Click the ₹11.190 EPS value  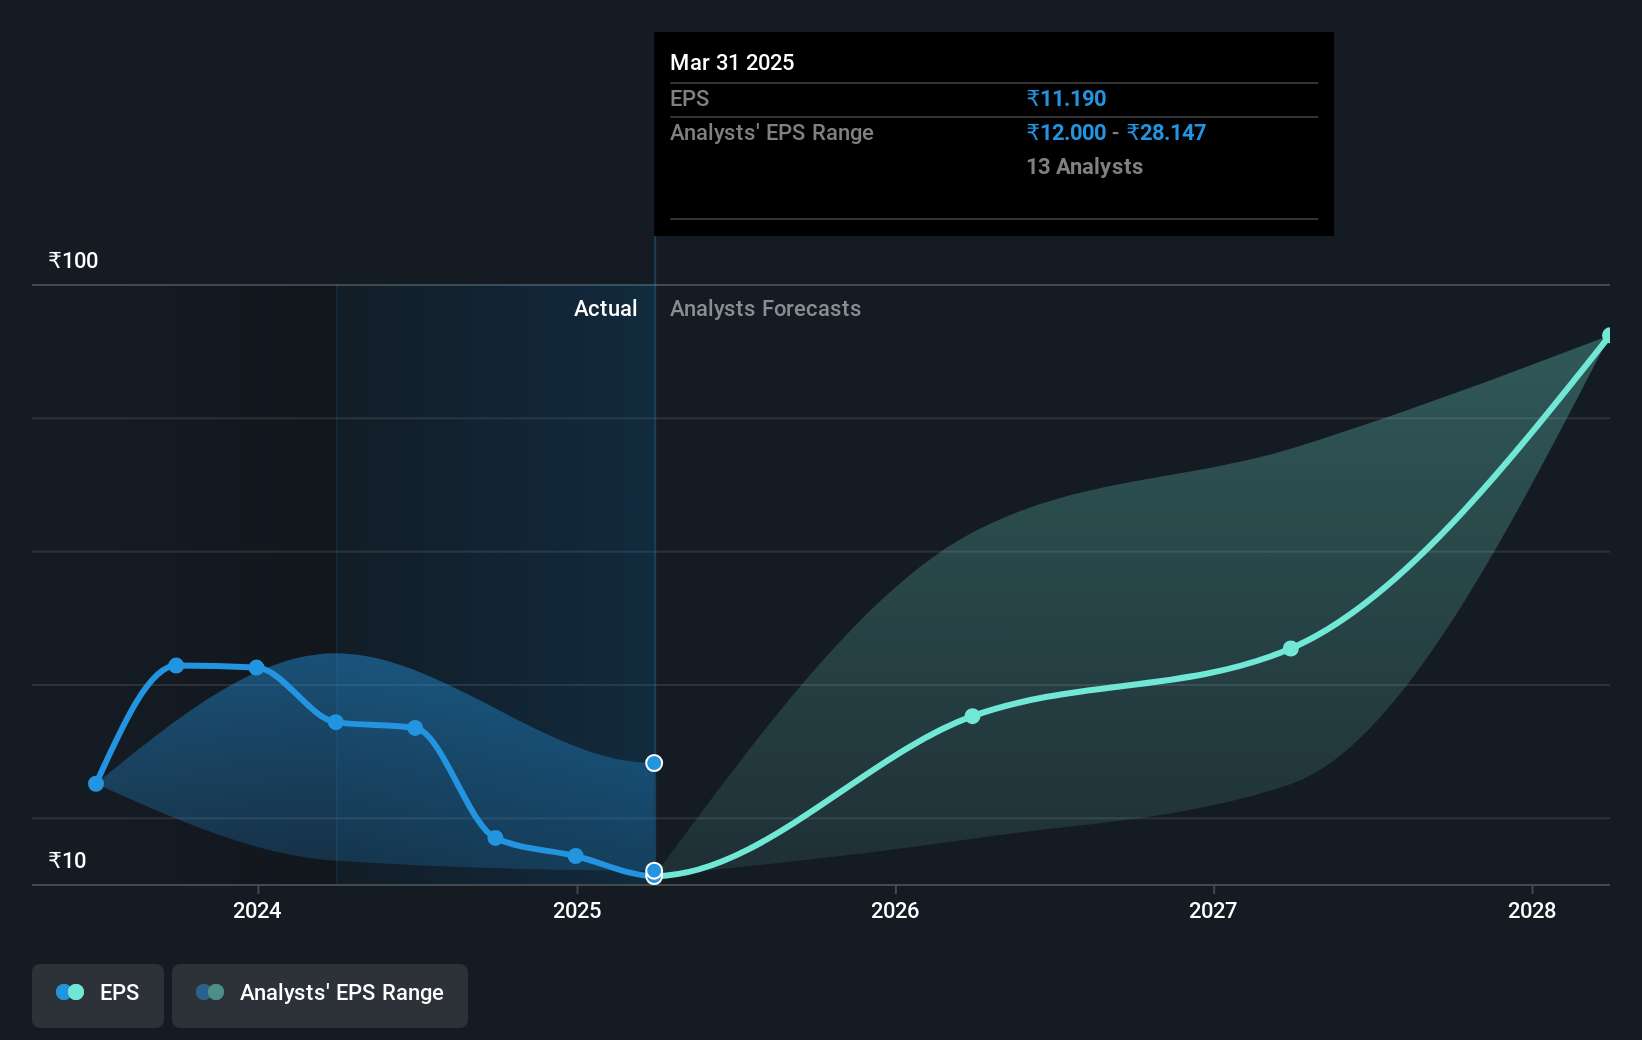click(1066, 98)
